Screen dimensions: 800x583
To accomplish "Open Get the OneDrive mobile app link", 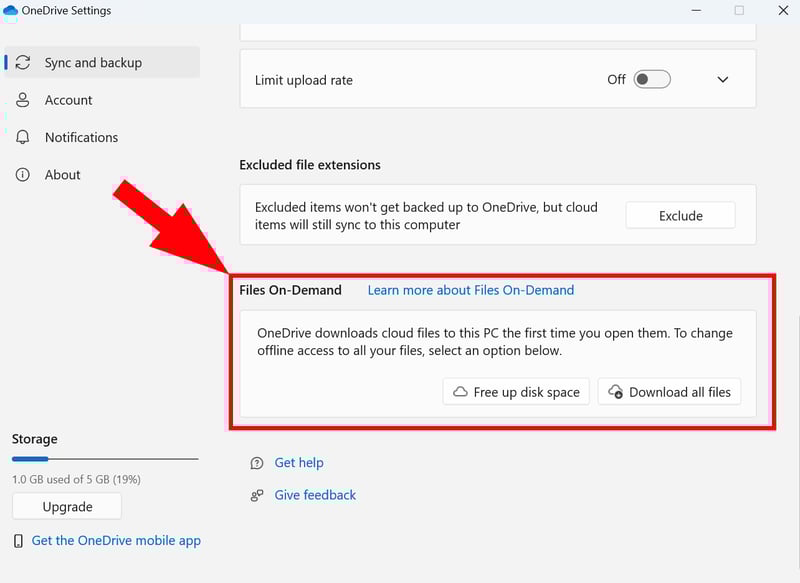I will pos(116,541).
